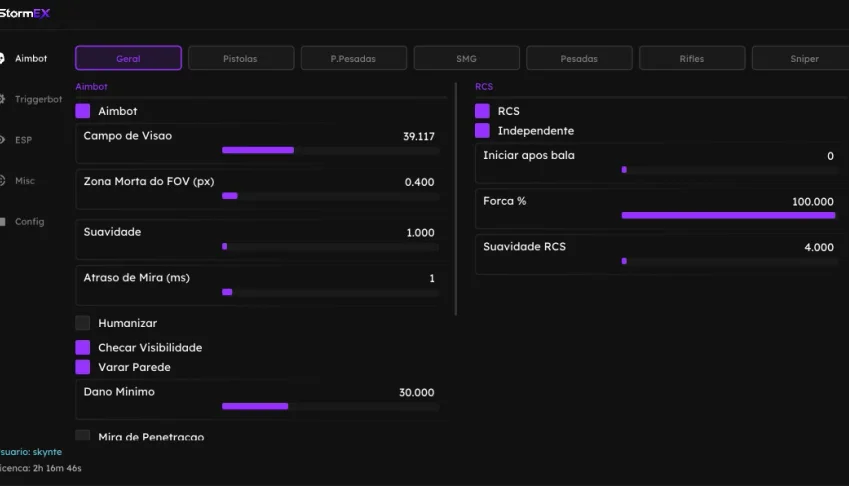Click the Dano Minimo slider
Viewport: 849px width, 486px height.
pos(330,406)
